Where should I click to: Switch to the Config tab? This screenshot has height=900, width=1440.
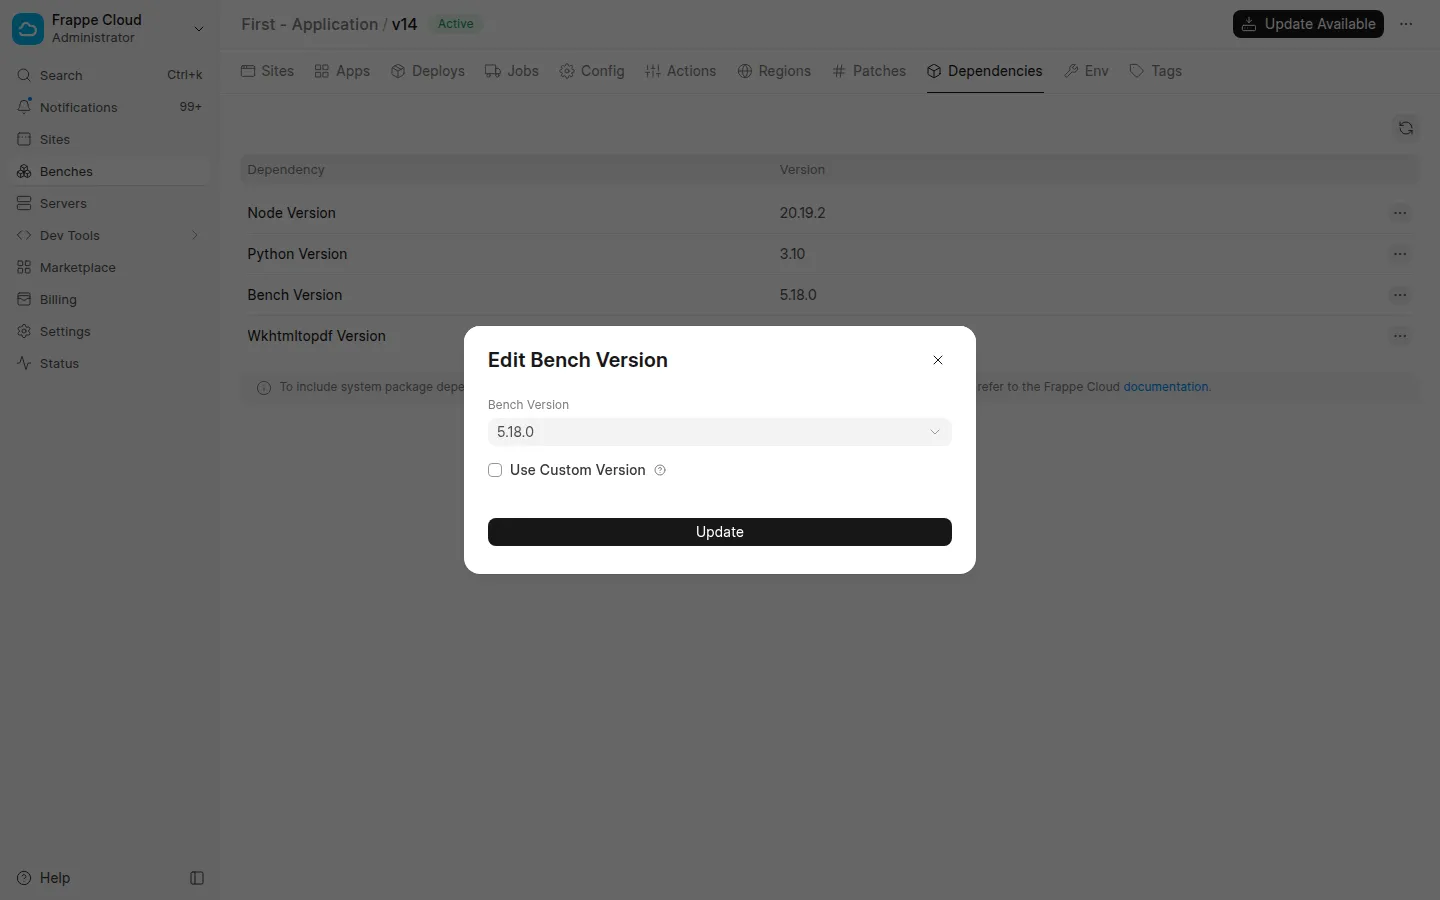click(592, 71)
